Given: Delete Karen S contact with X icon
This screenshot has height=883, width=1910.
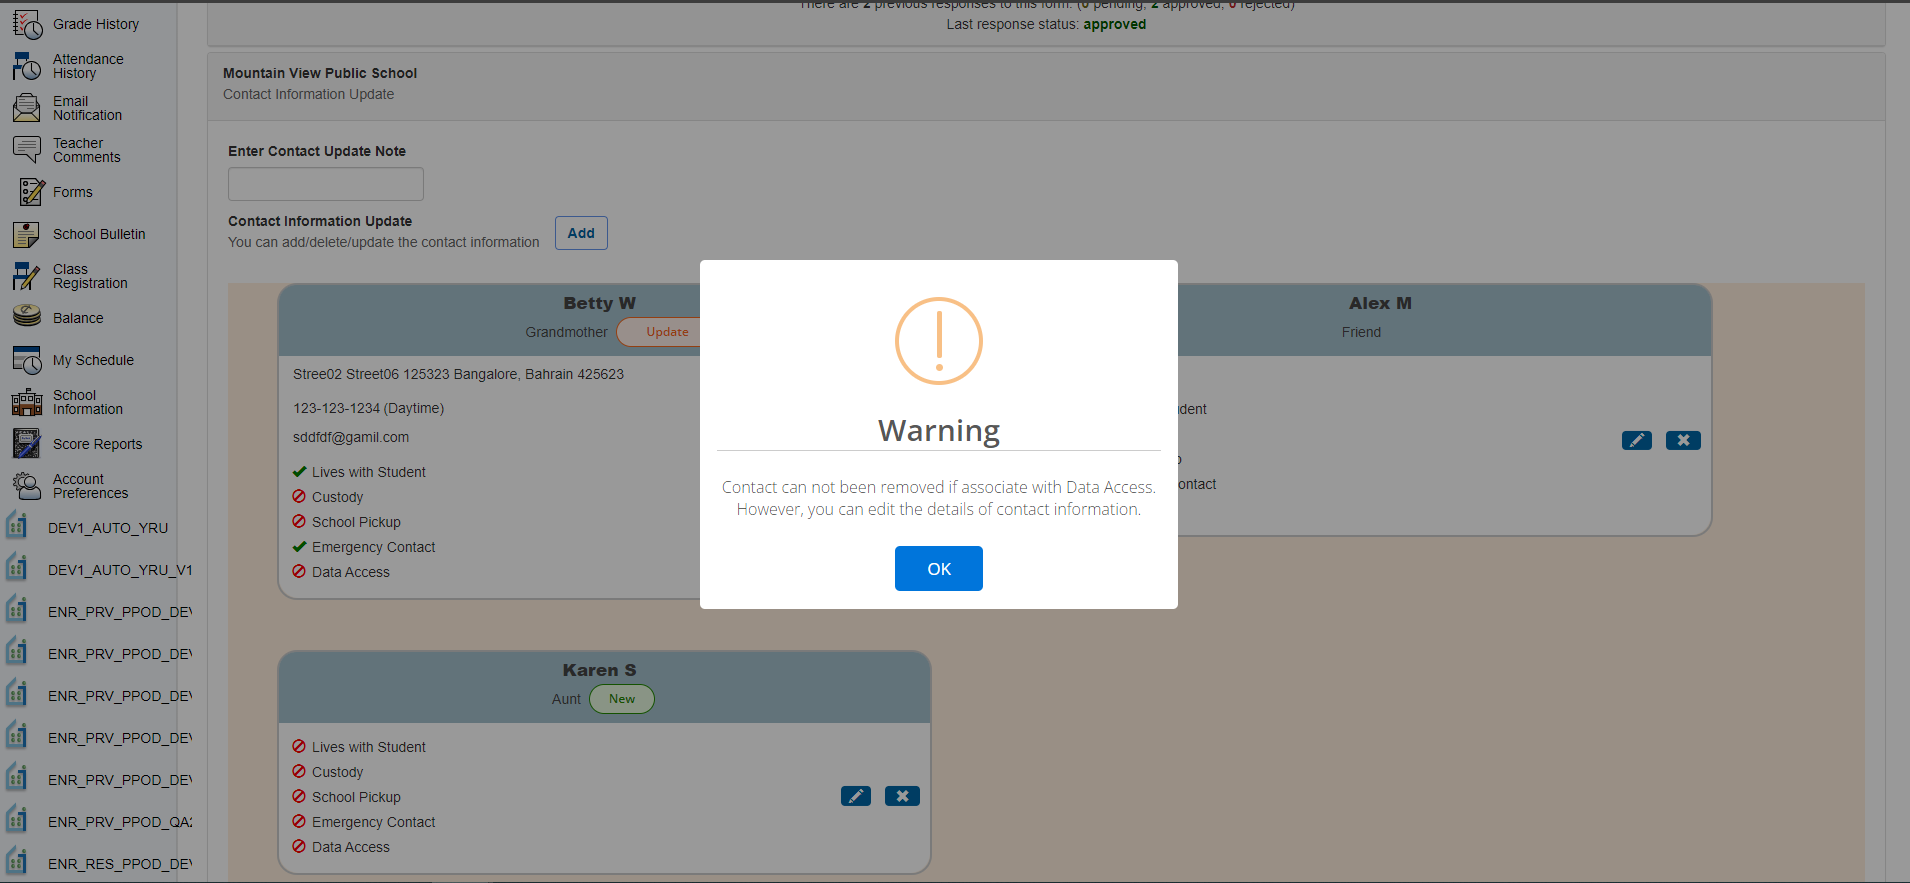Looking at the screenshot, I should pyautogui.click(x=902, y=796).
